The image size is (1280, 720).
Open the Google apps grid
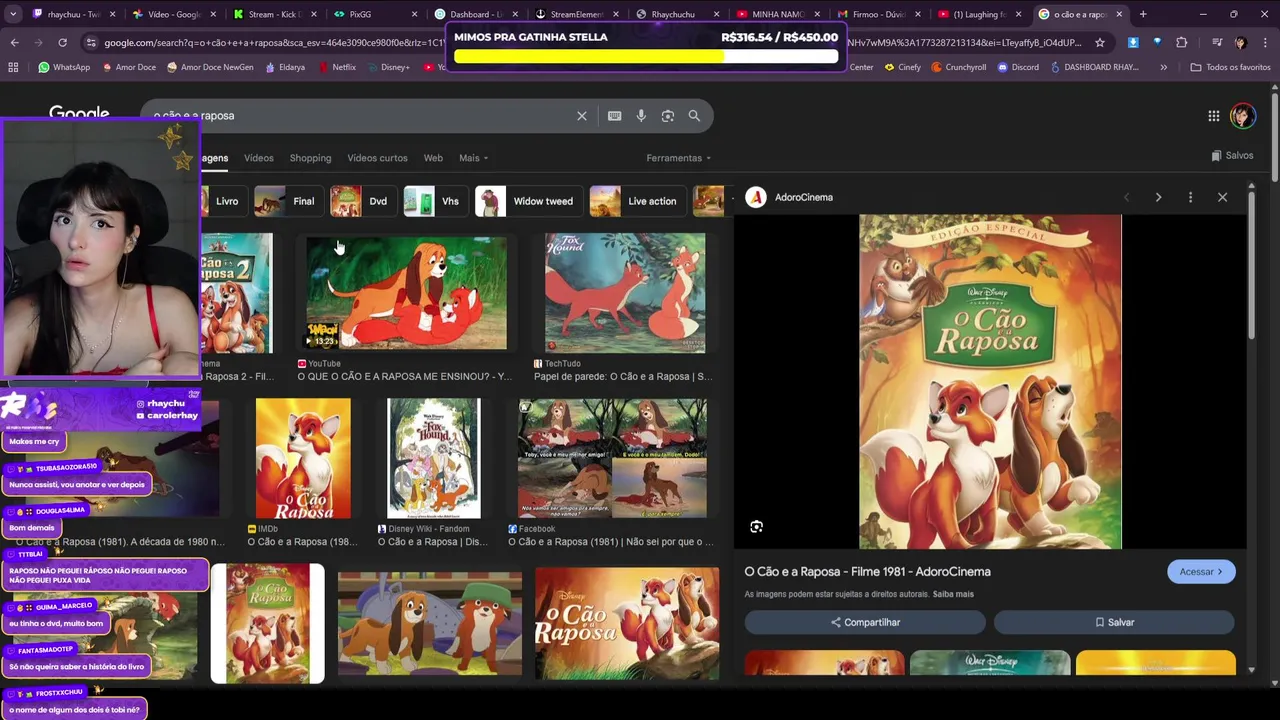pos(1213,116)
